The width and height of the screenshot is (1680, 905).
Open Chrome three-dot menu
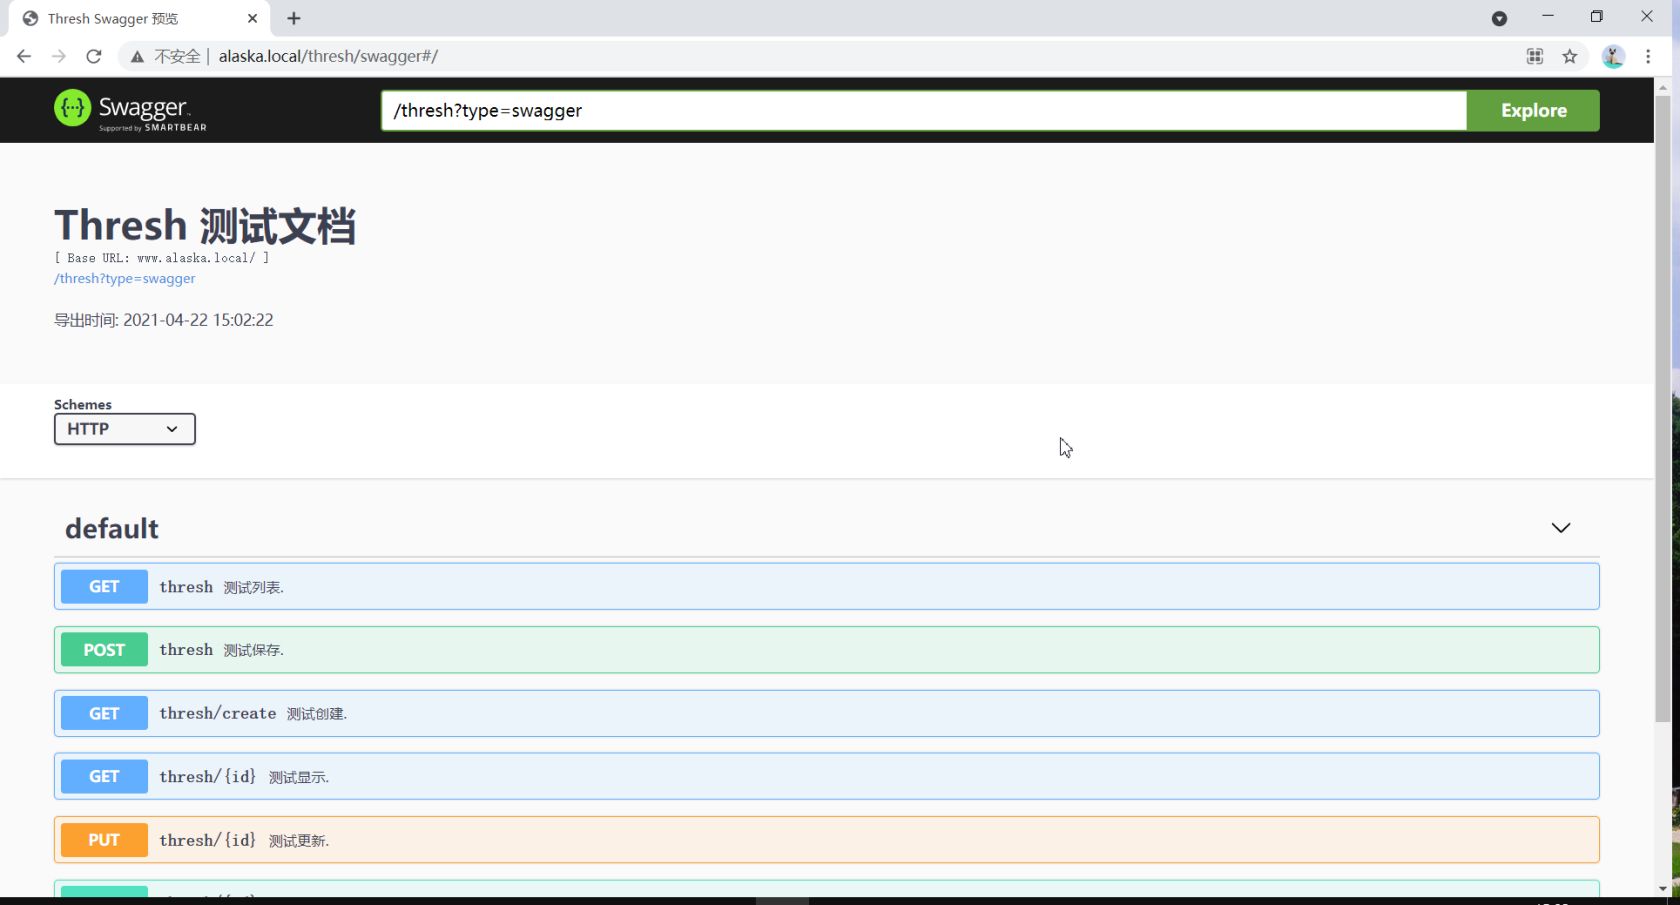coord(1648,56)
